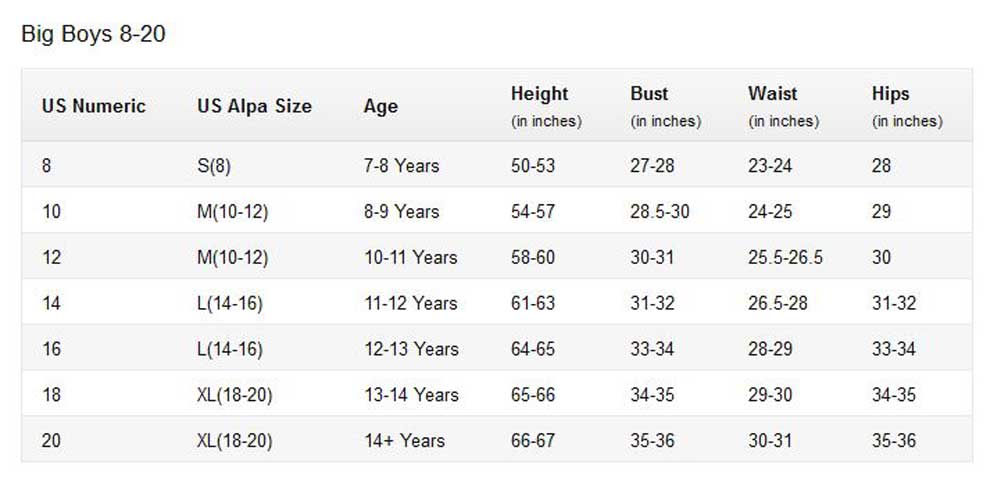Select the 28.5-30 bust cell
The height and width of the screenshot is (479, 1001).
660,211
